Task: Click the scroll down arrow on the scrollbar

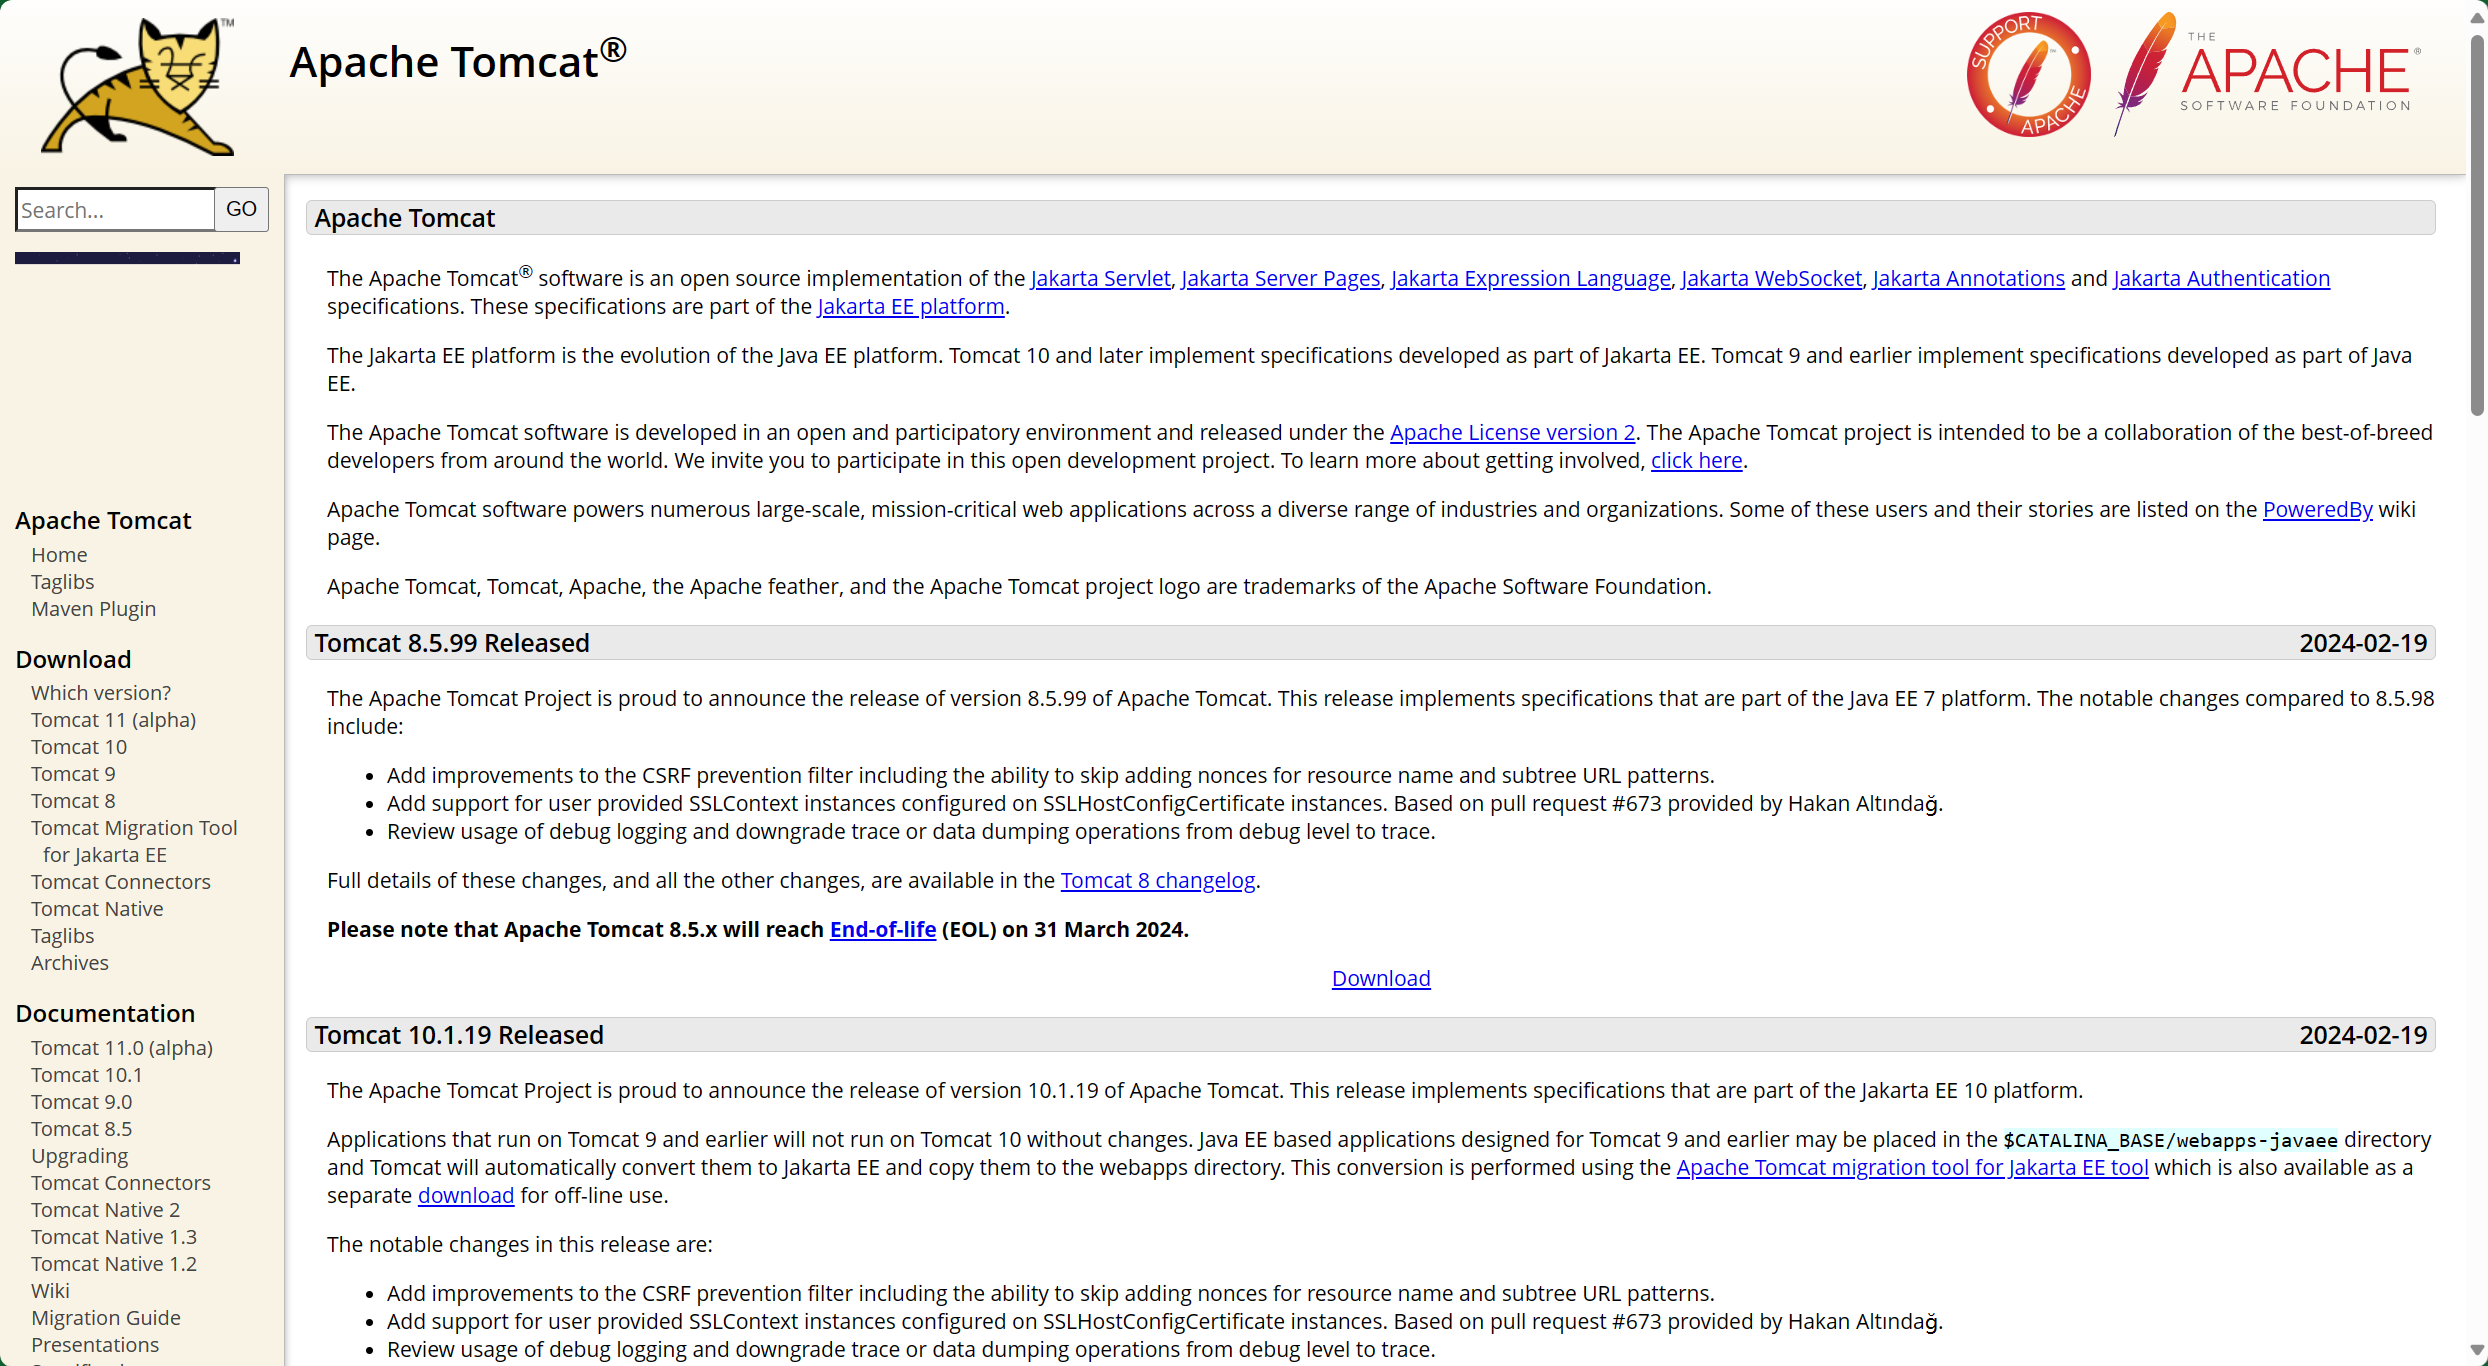Action: click(2476, 1349)
